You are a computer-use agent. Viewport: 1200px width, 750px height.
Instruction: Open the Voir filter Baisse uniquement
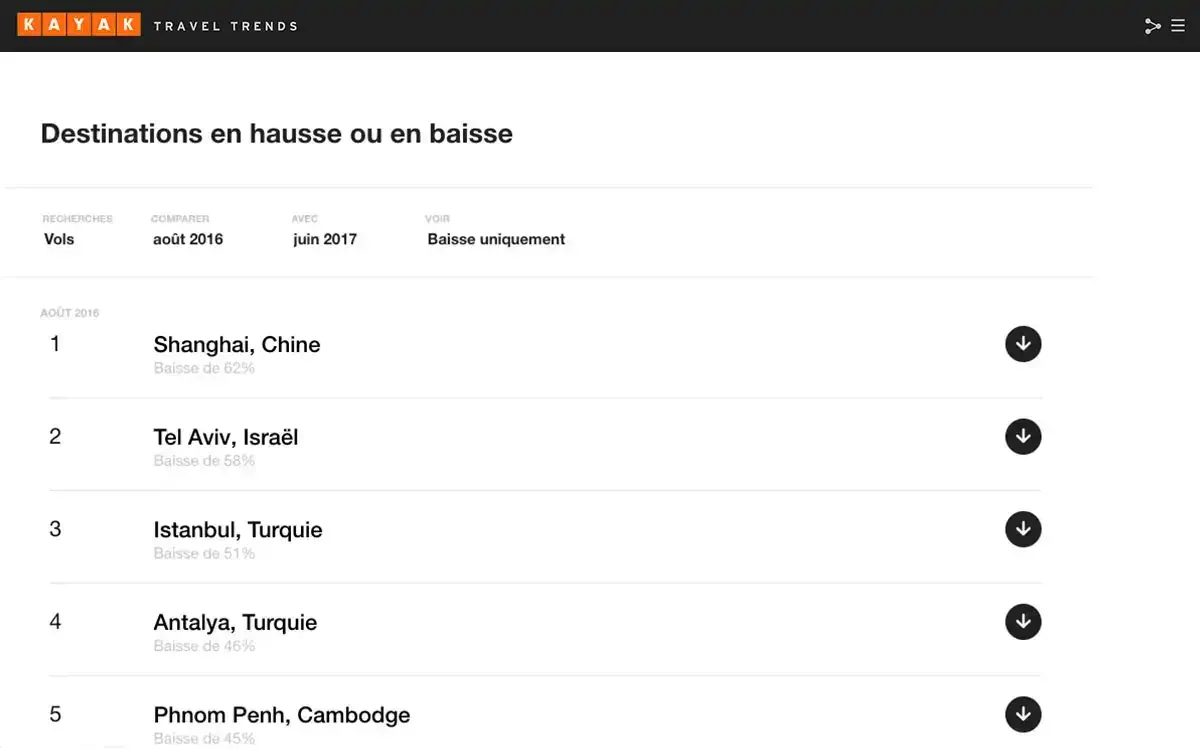496,239
